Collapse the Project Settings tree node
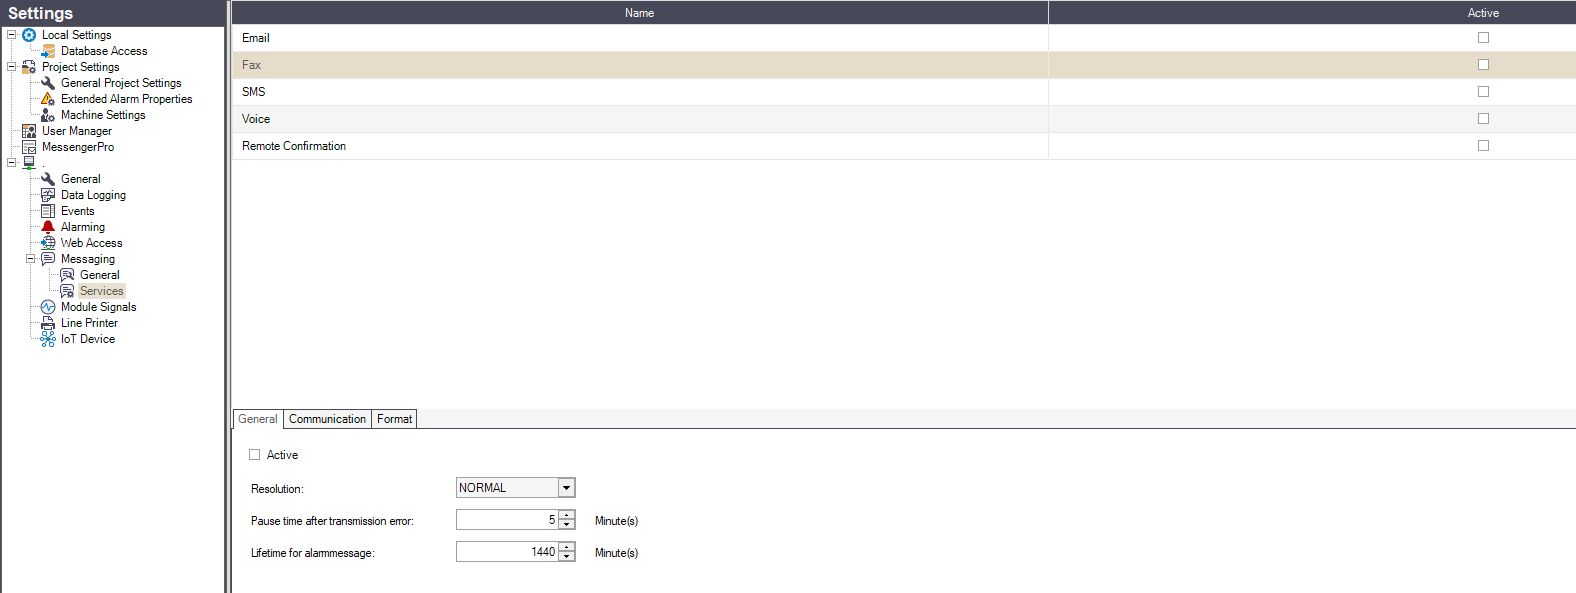The height and width of the screenshot is (593, 1576). tap(12, 67)
